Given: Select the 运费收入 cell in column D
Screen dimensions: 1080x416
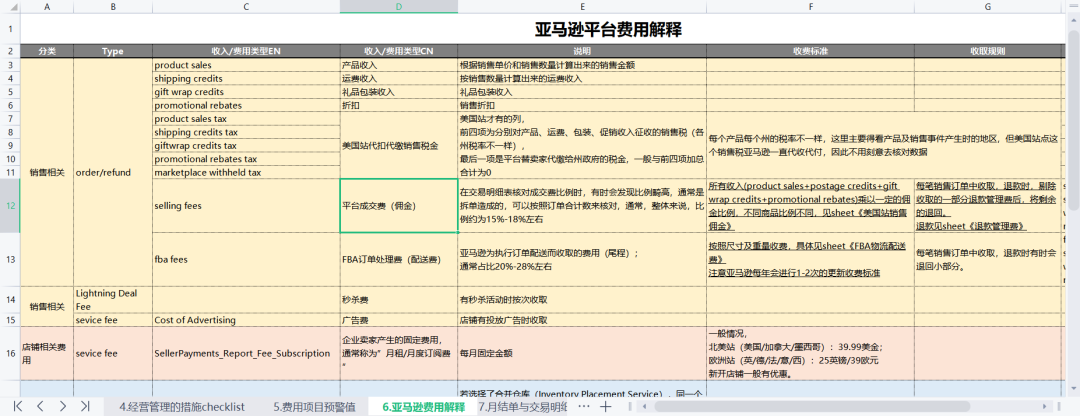Looking at the screenshot, I should 399,79.
